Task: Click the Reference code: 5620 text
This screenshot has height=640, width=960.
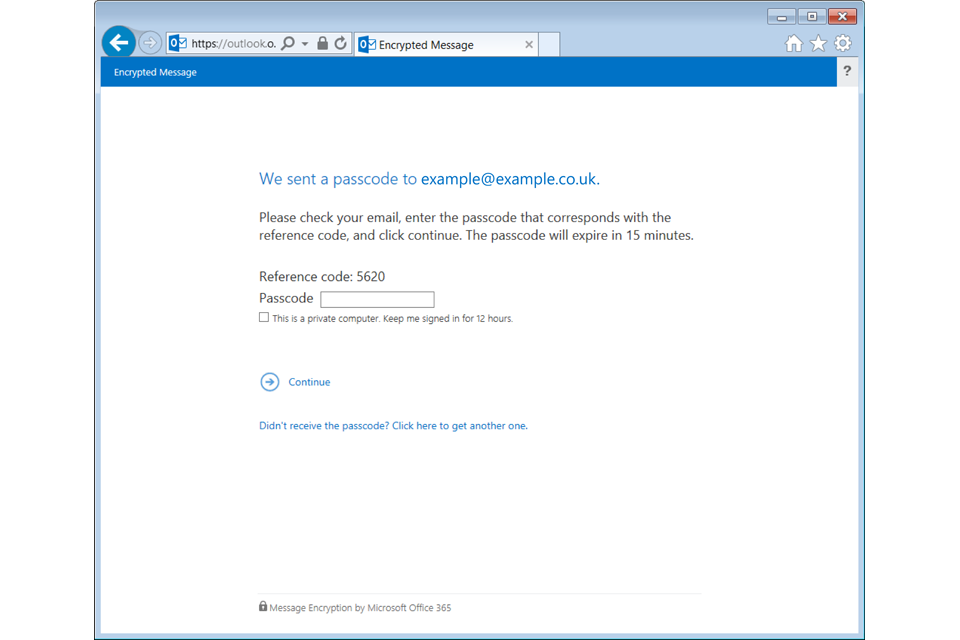Action: click(322, 276)
